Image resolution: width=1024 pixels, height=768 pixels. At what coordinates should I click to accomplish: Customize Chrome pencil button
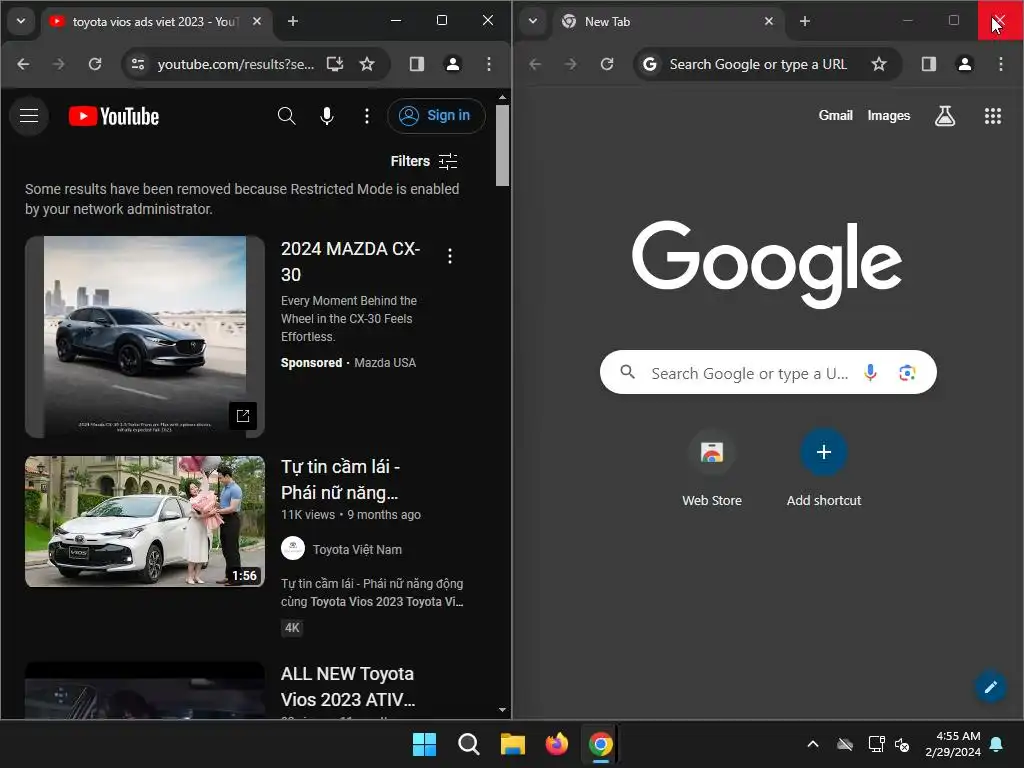click(990, 686)
